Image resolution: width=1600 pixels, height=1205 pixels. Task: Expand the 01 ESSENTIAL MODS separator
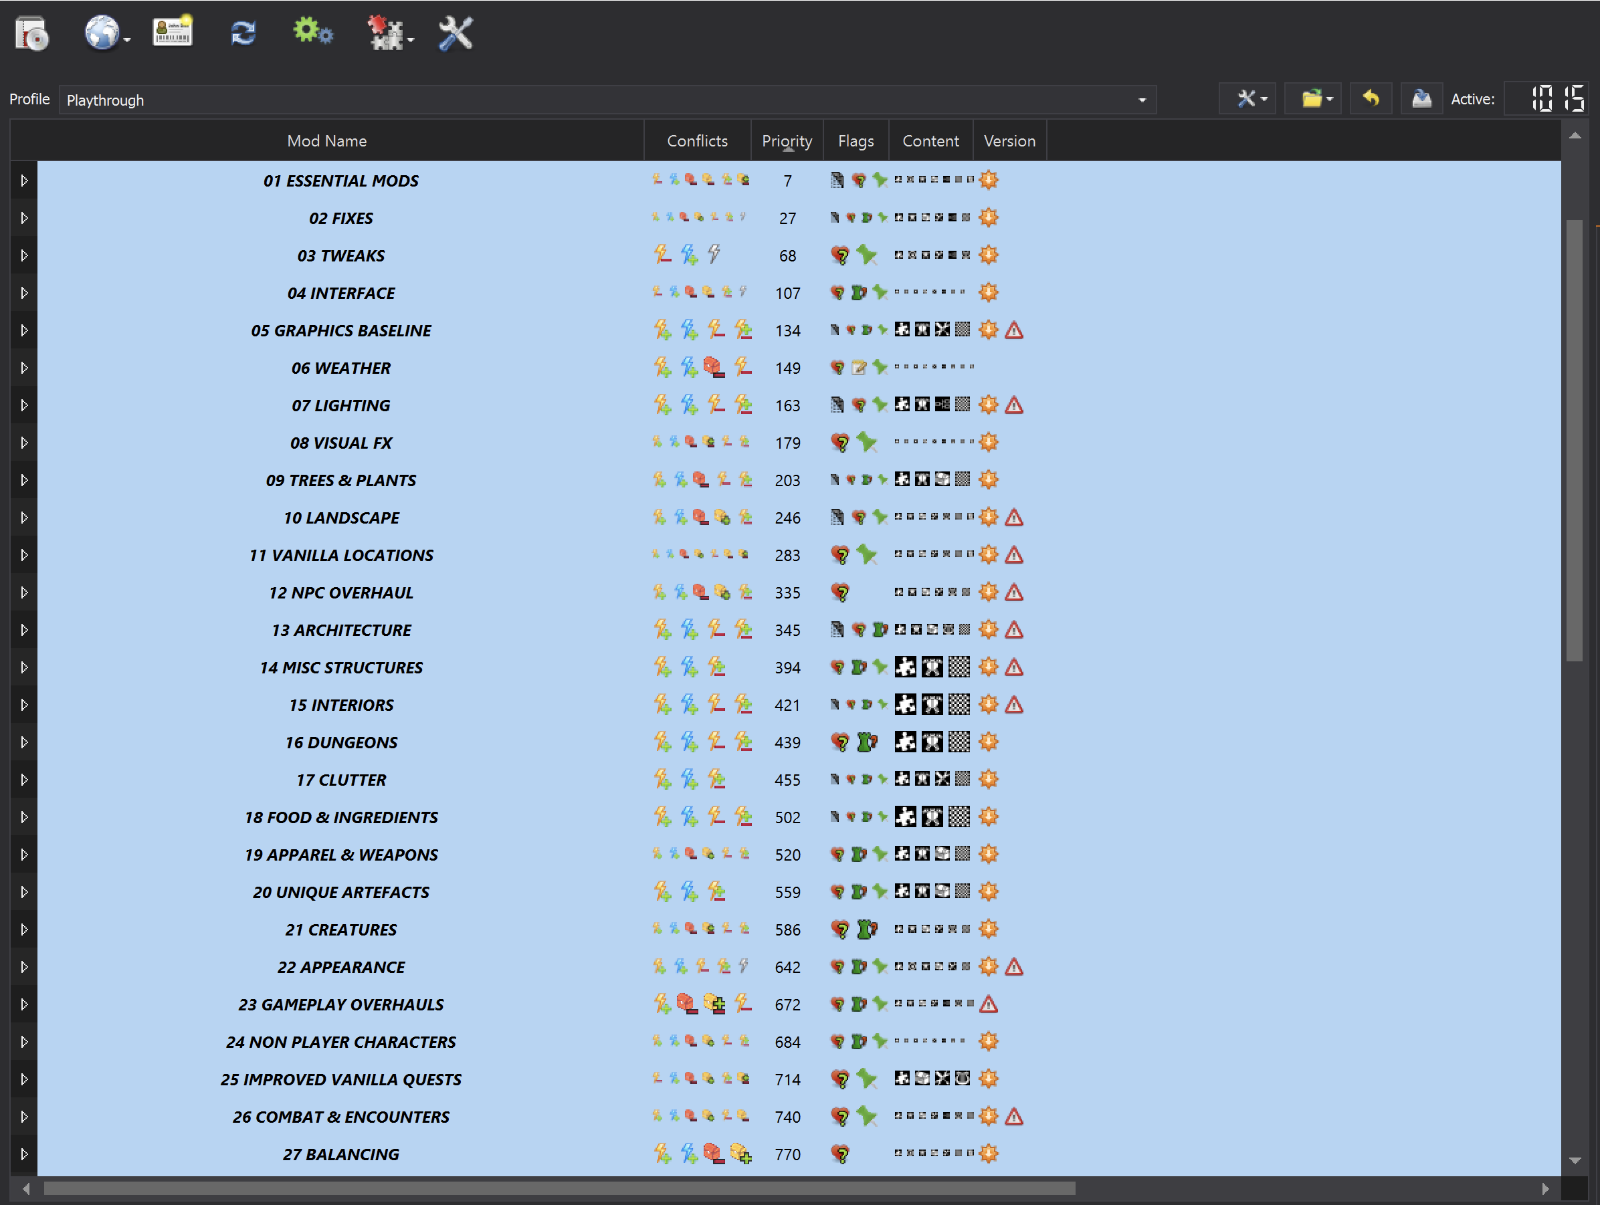24,181
